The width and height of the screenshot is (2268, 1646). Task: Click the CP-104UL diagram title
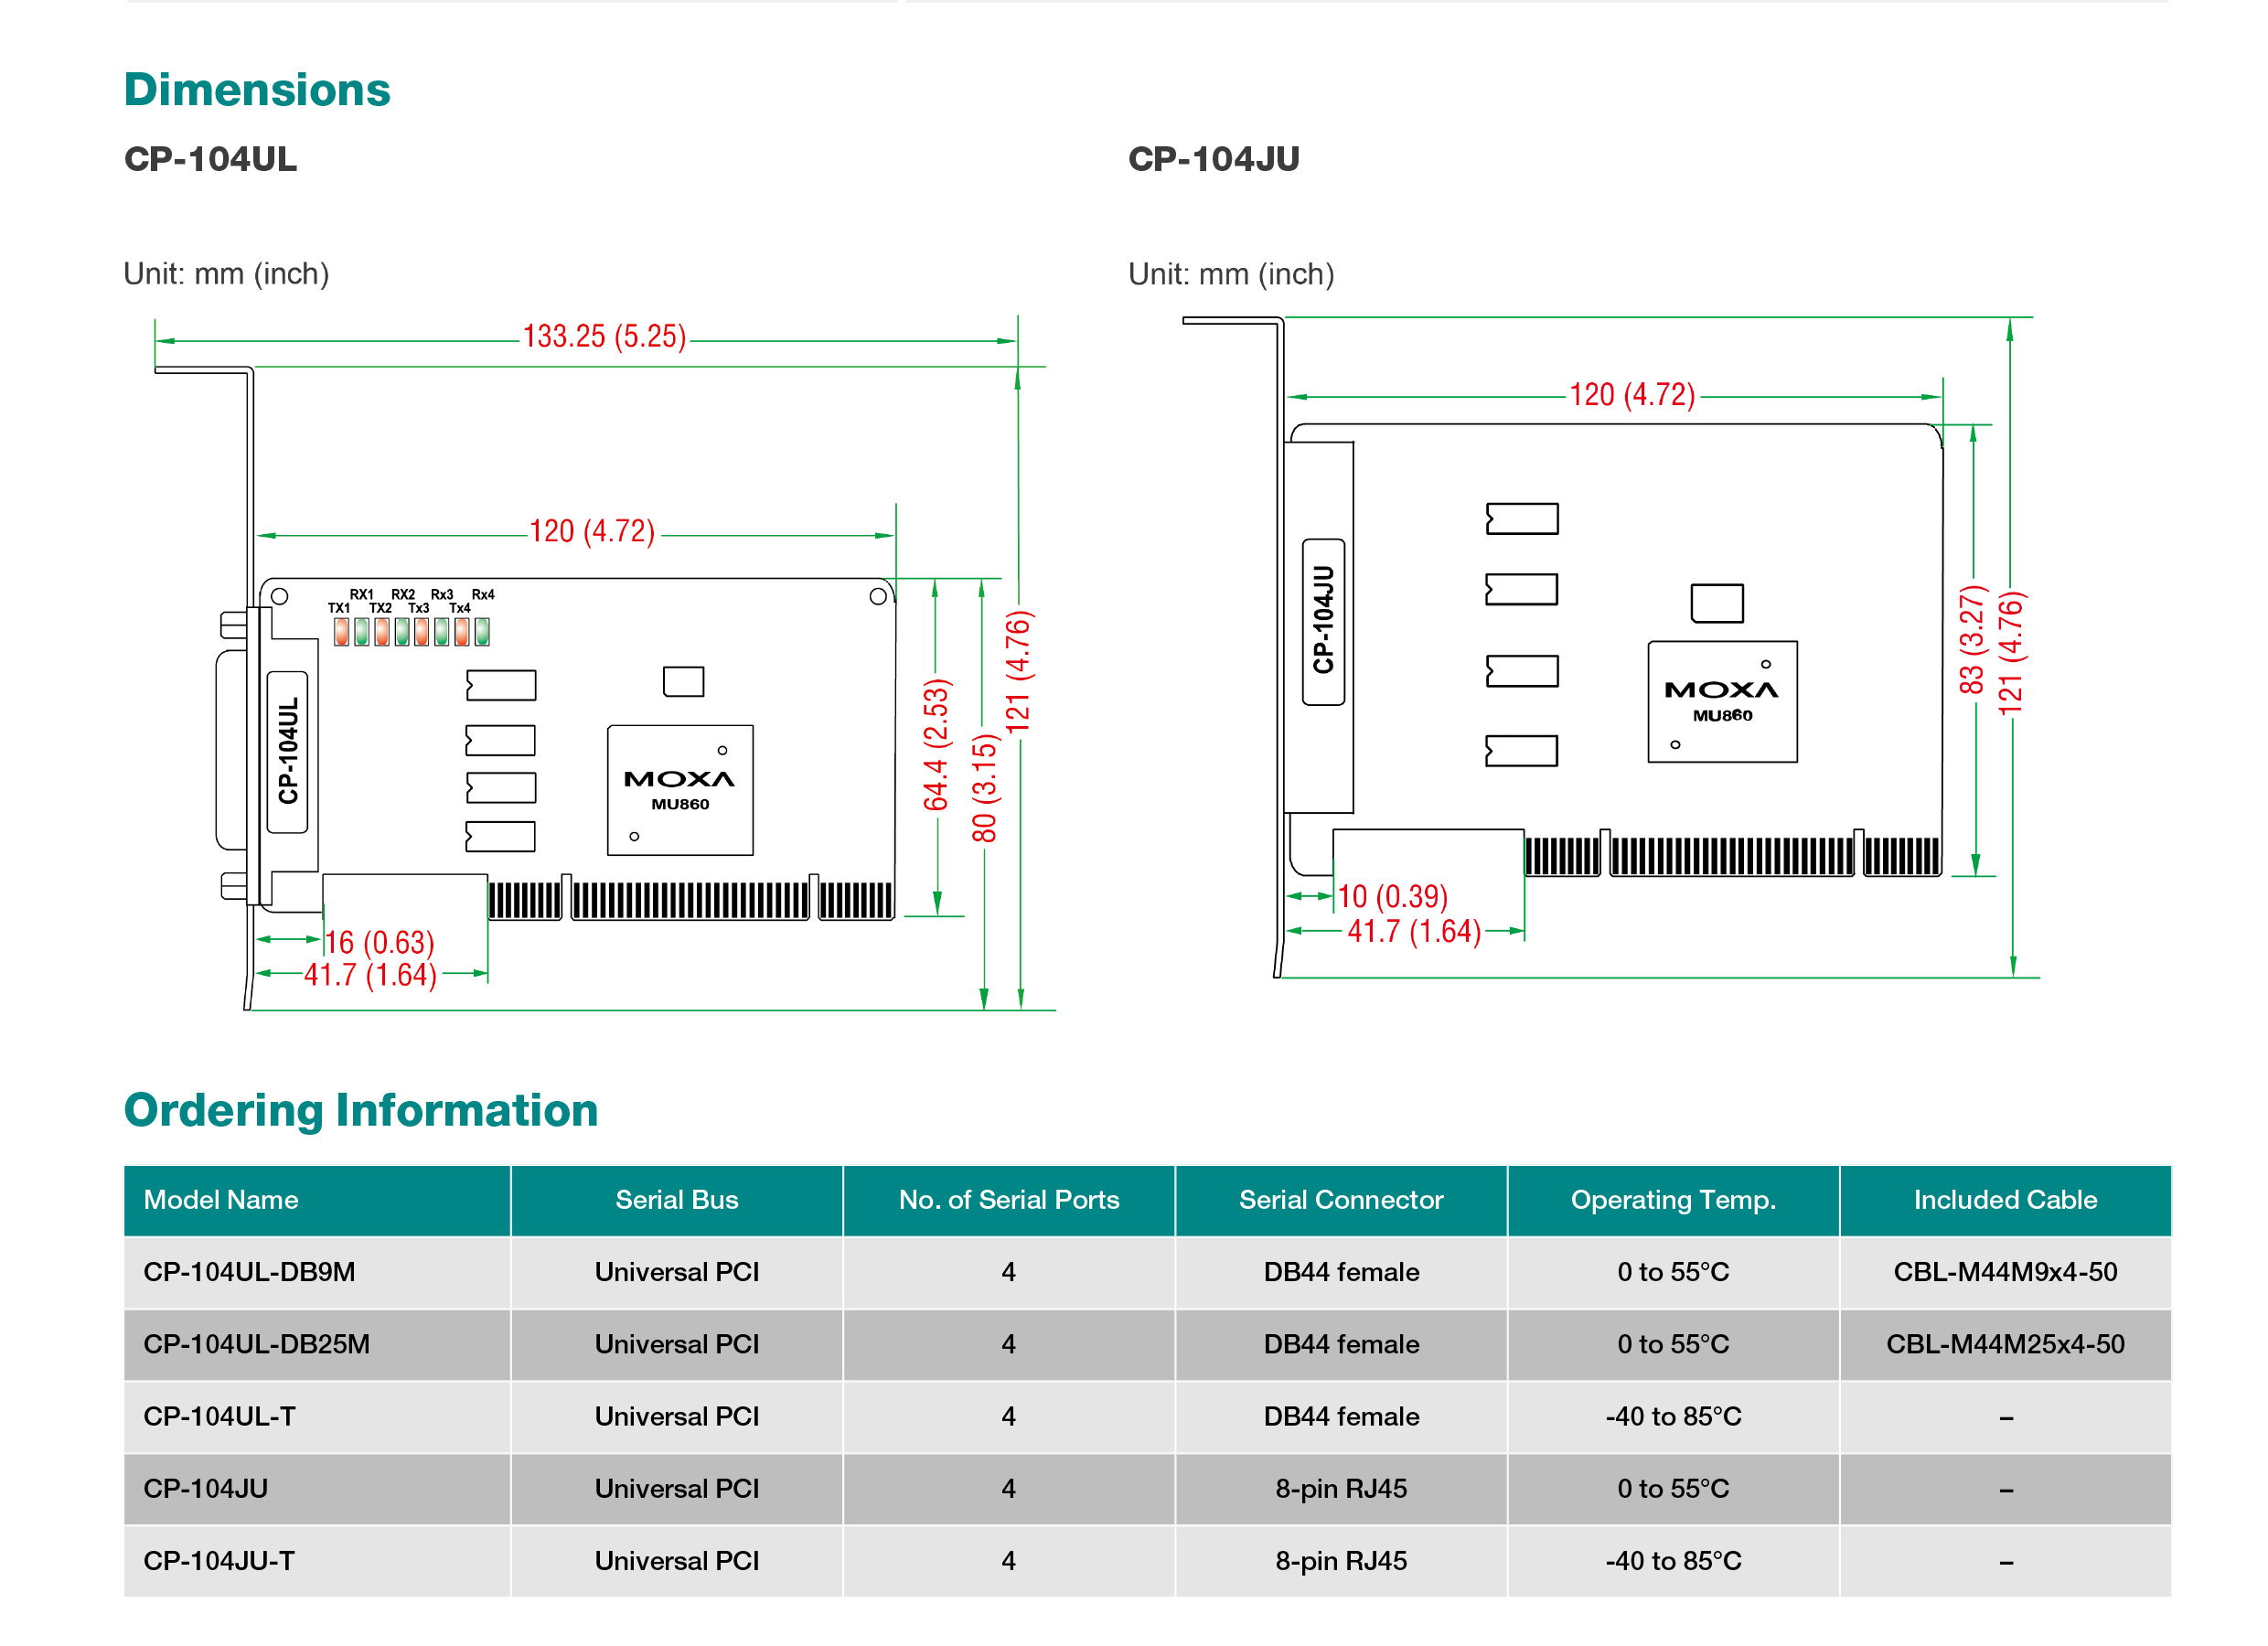click(210, 159)
